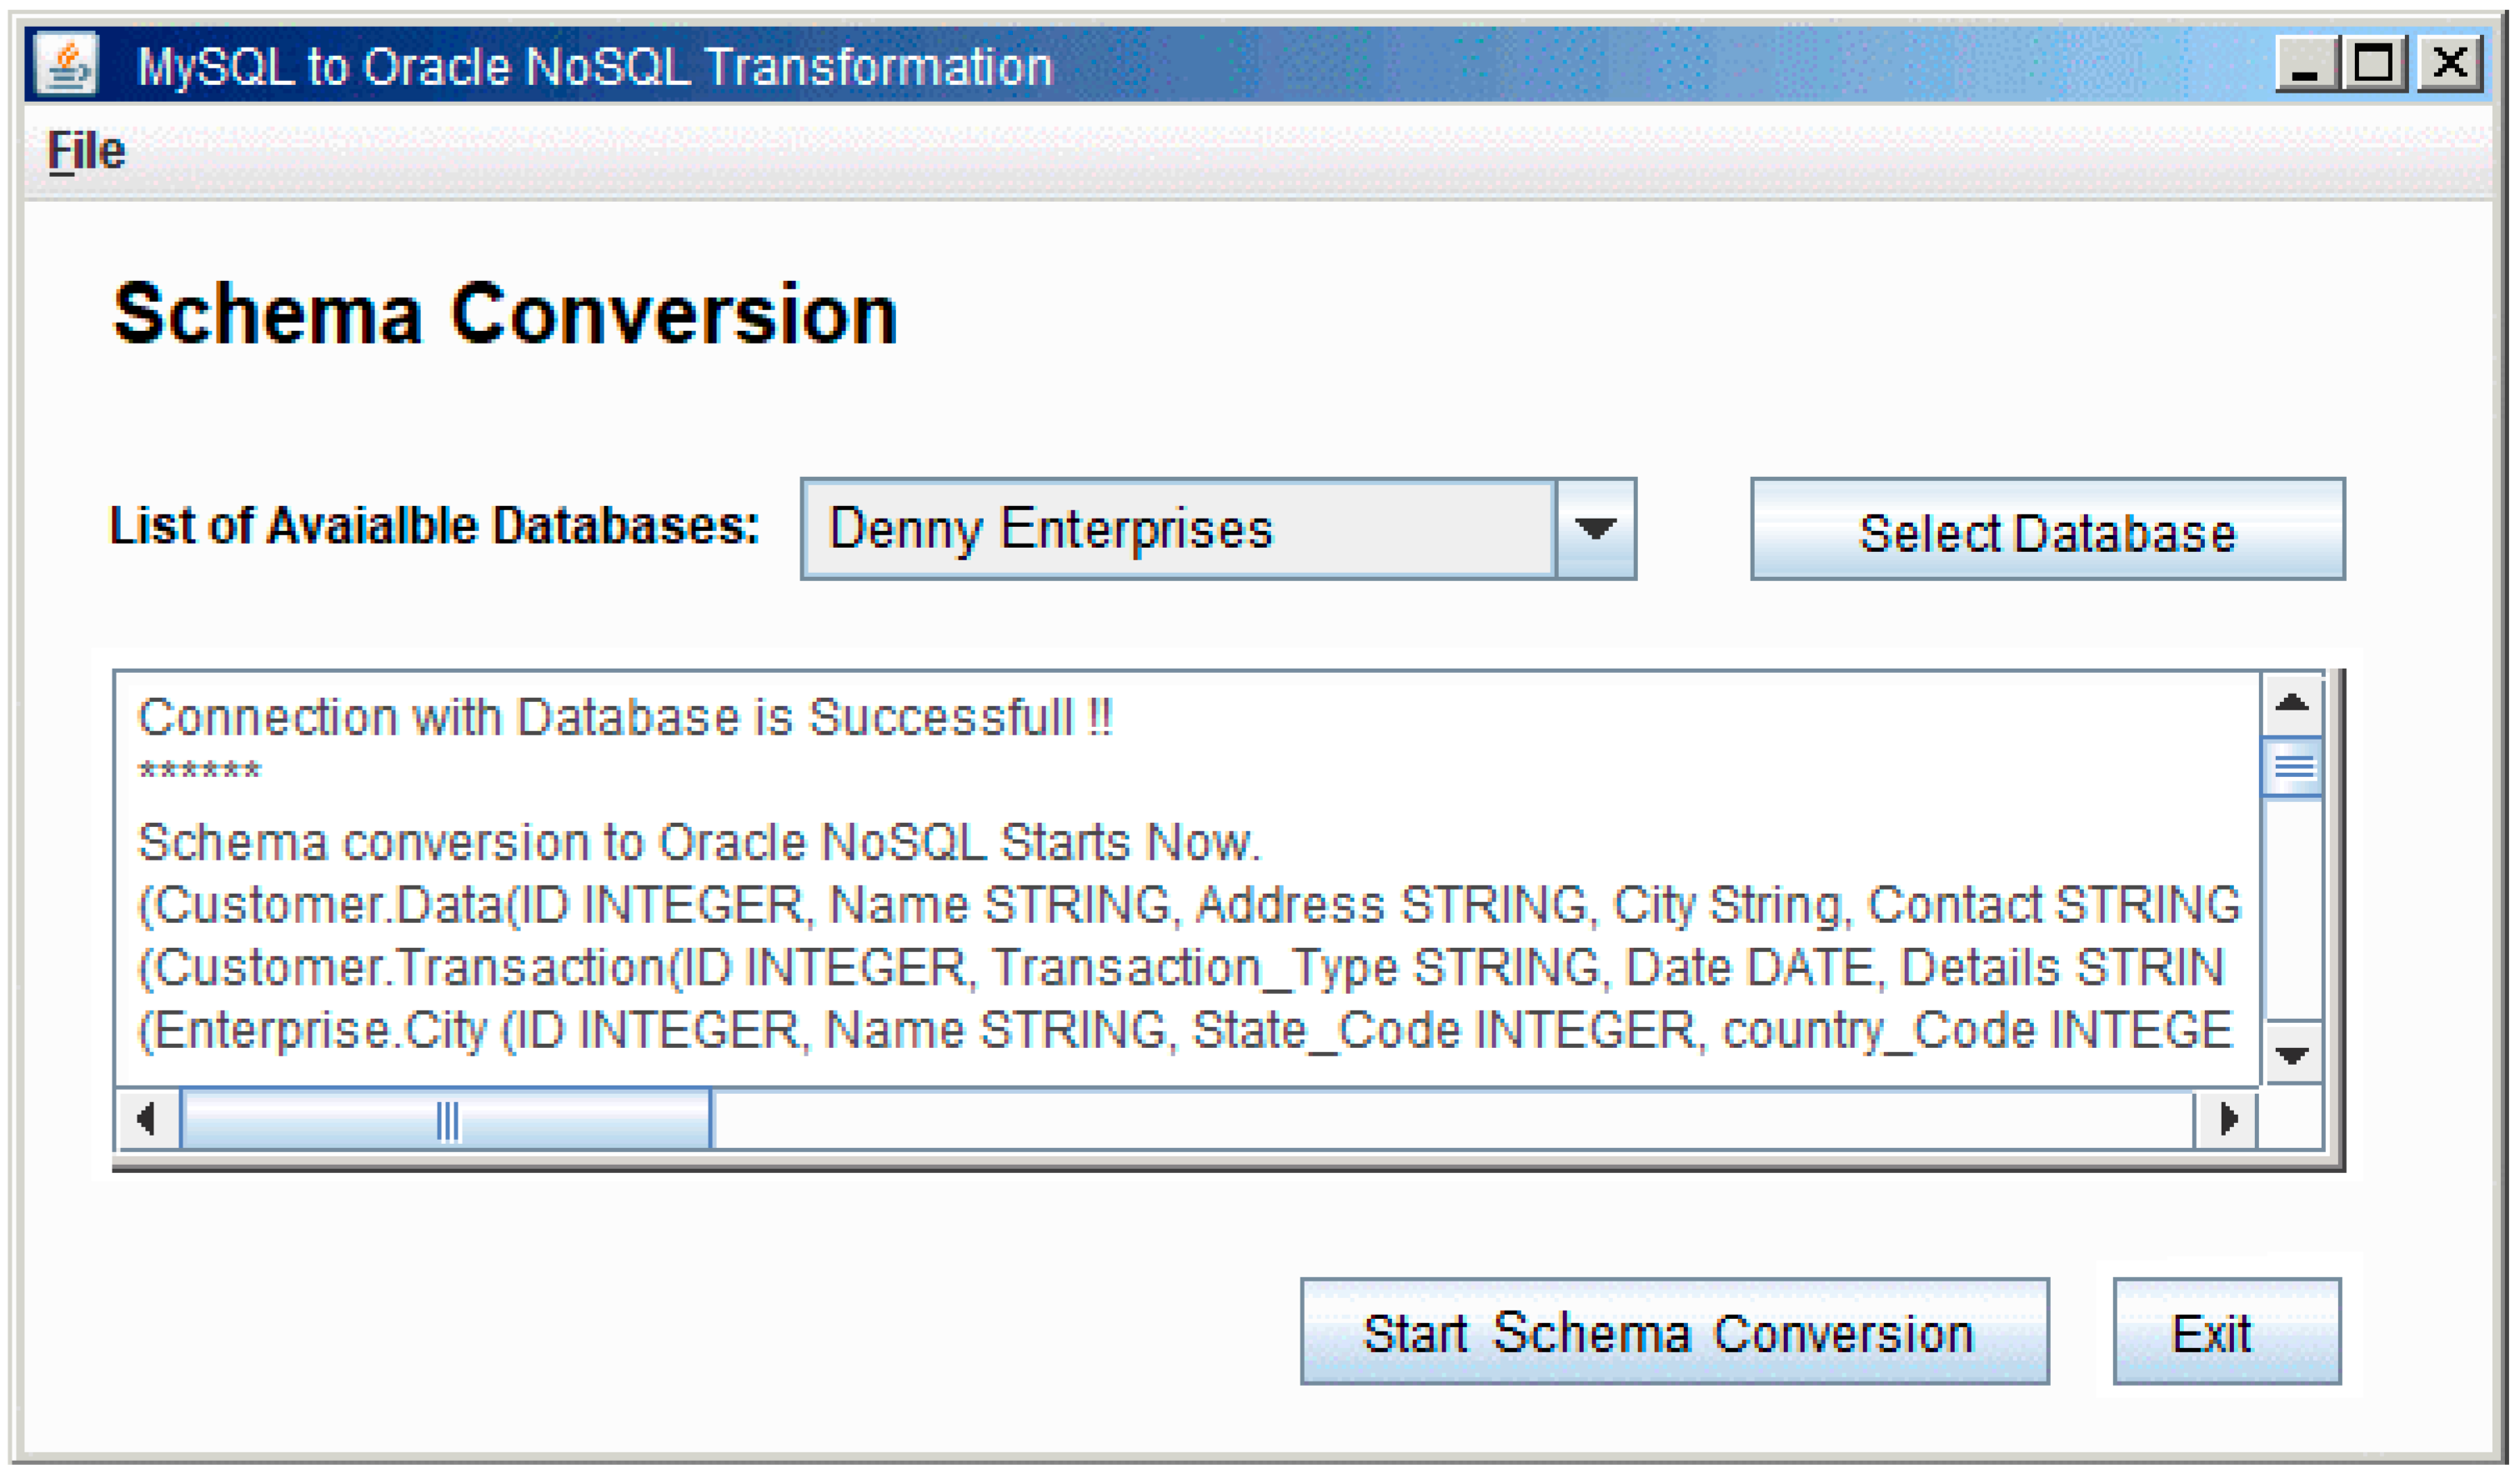Click the vertical scrollbar thumb

(2292, 767)
